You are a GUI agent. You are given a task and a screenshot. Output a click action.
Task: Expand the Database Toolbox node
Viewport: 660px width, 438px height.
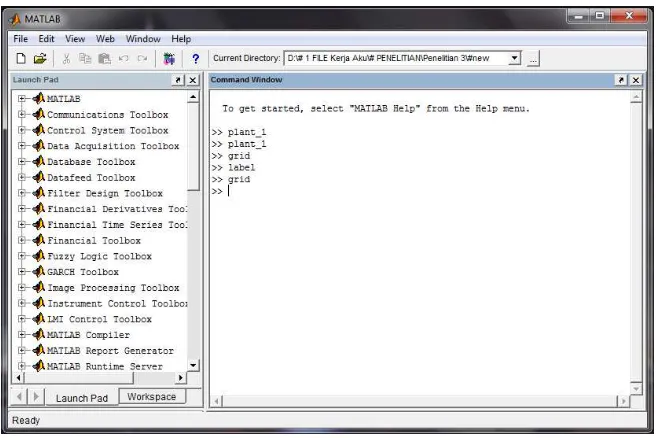(21, 162)
